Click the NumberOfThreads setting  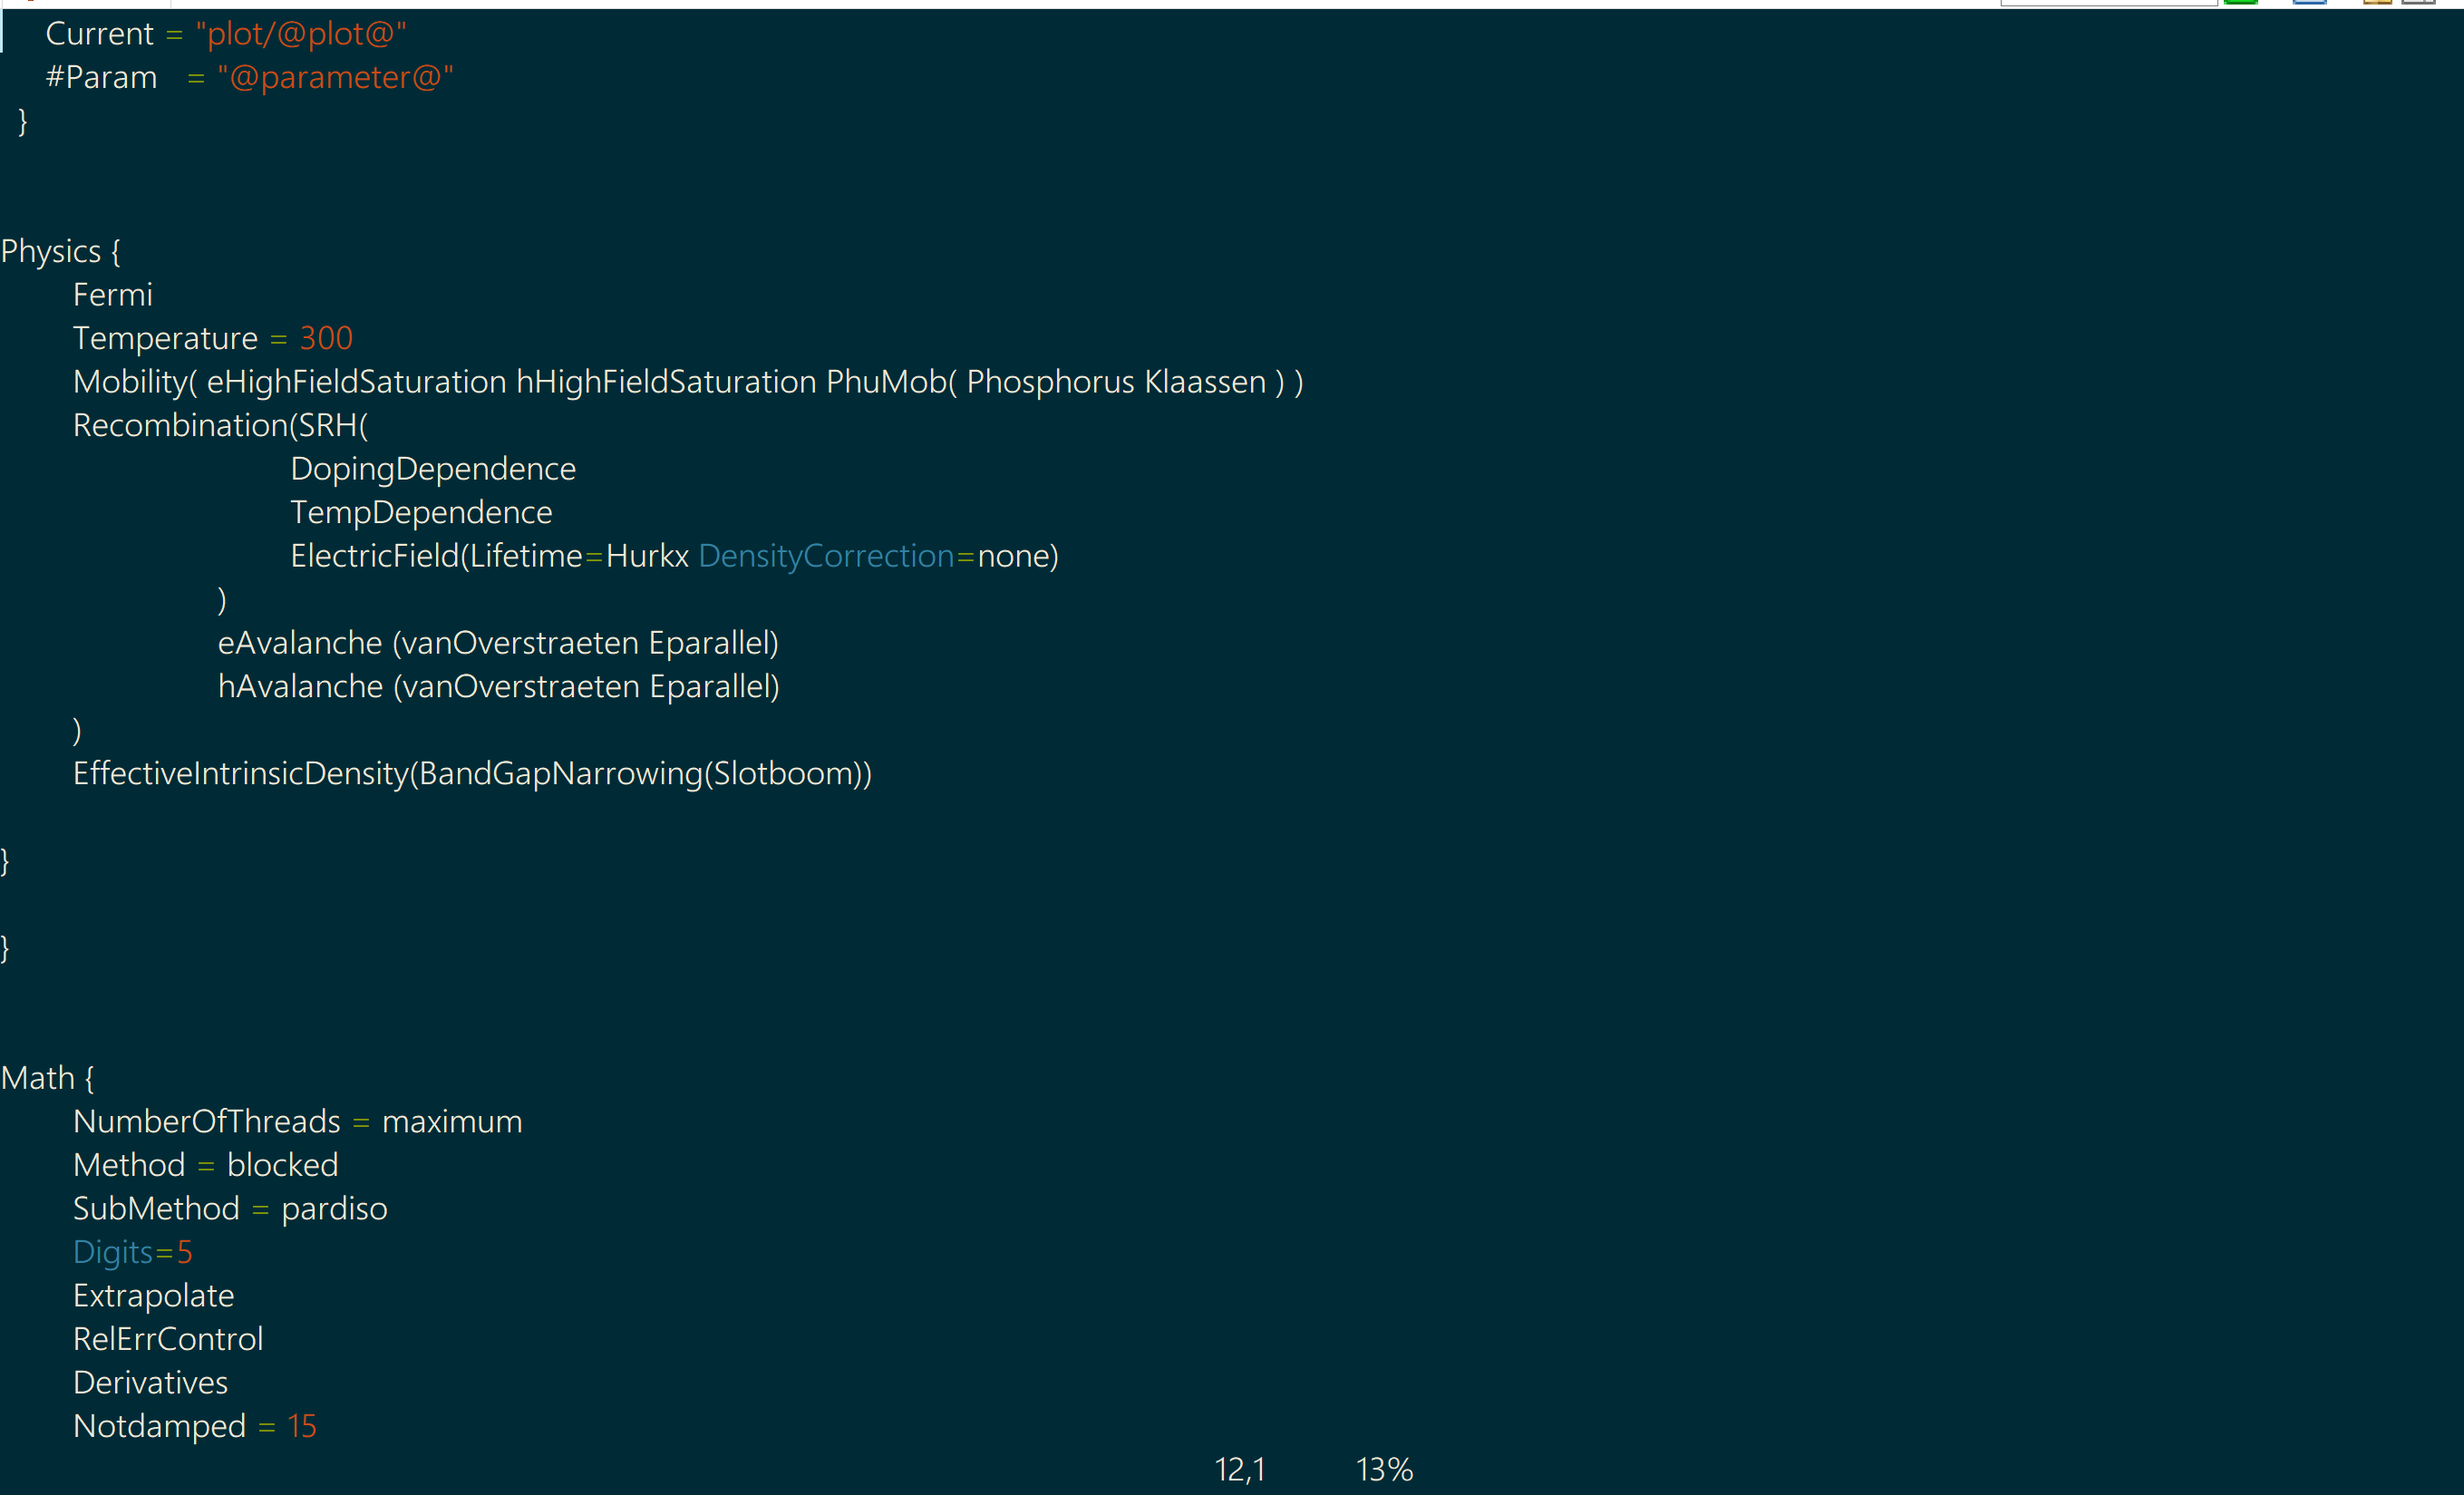pos(207,1122)
